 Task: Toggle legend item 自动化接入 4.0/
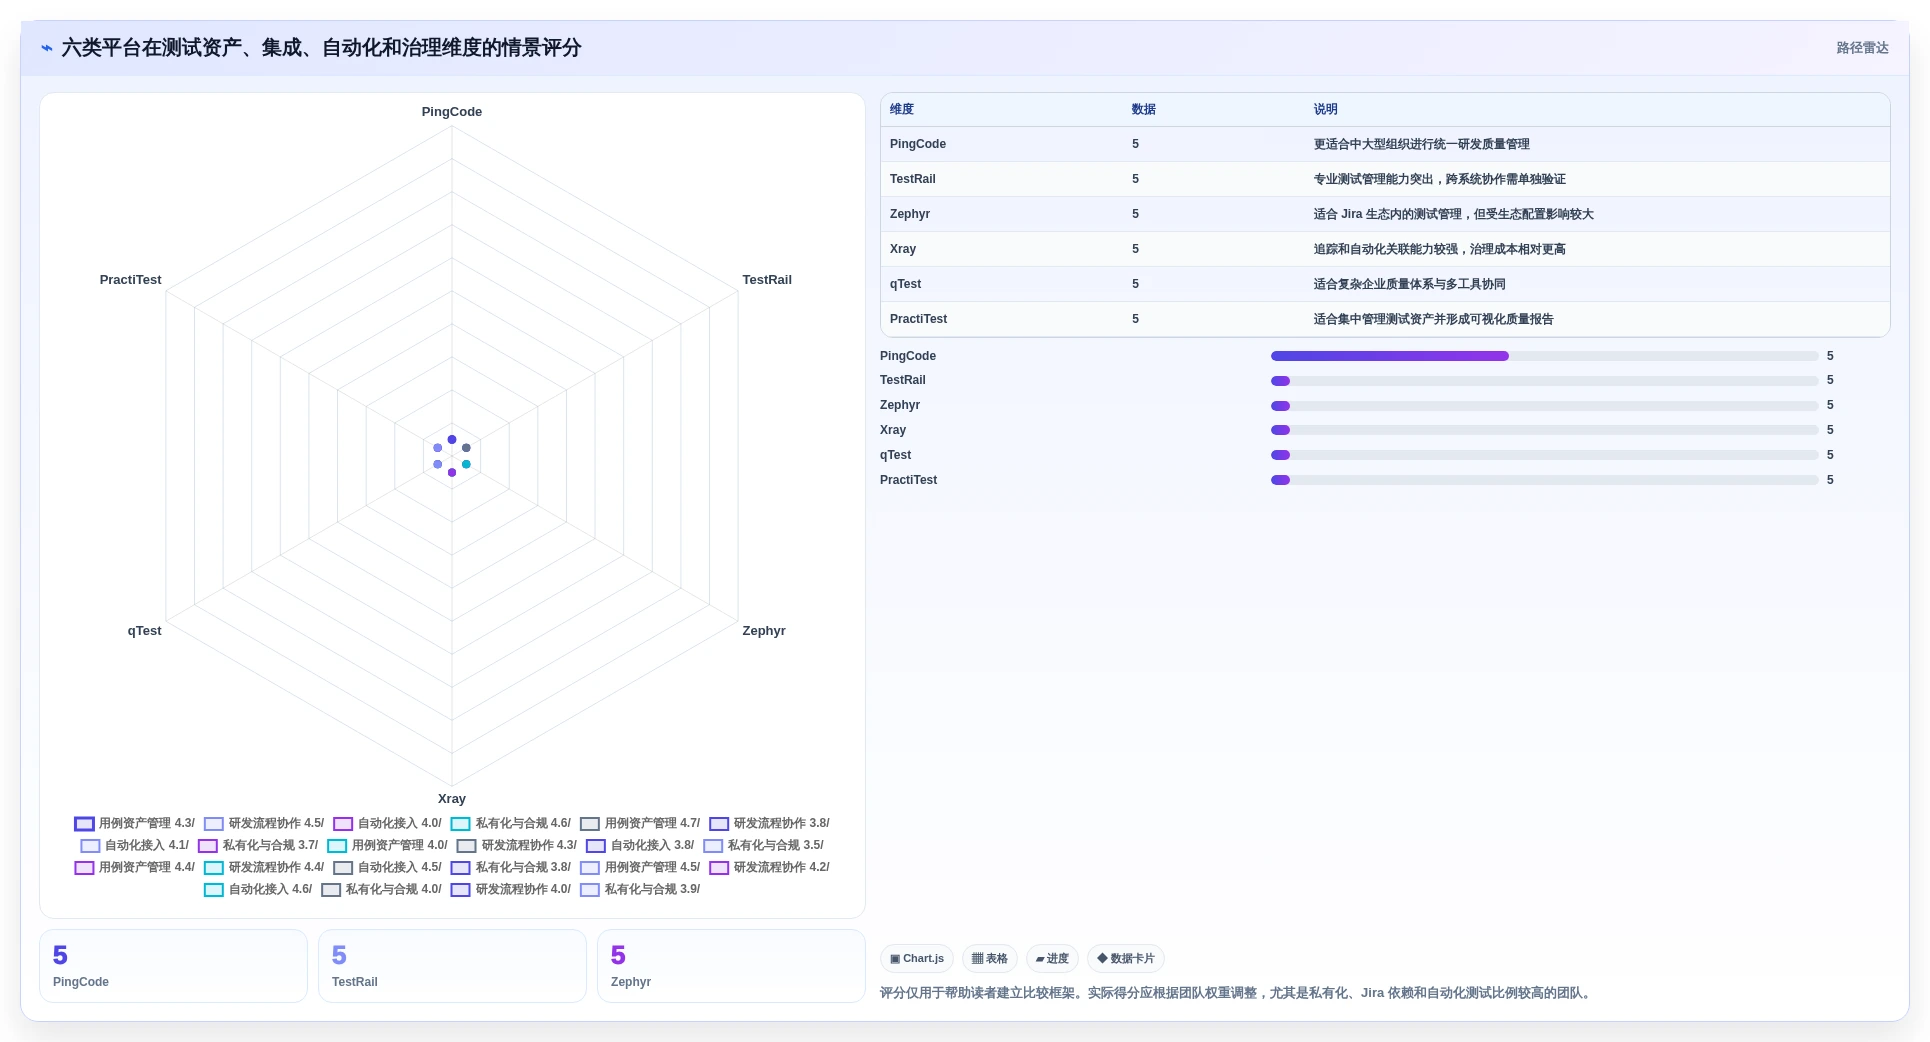387,824
